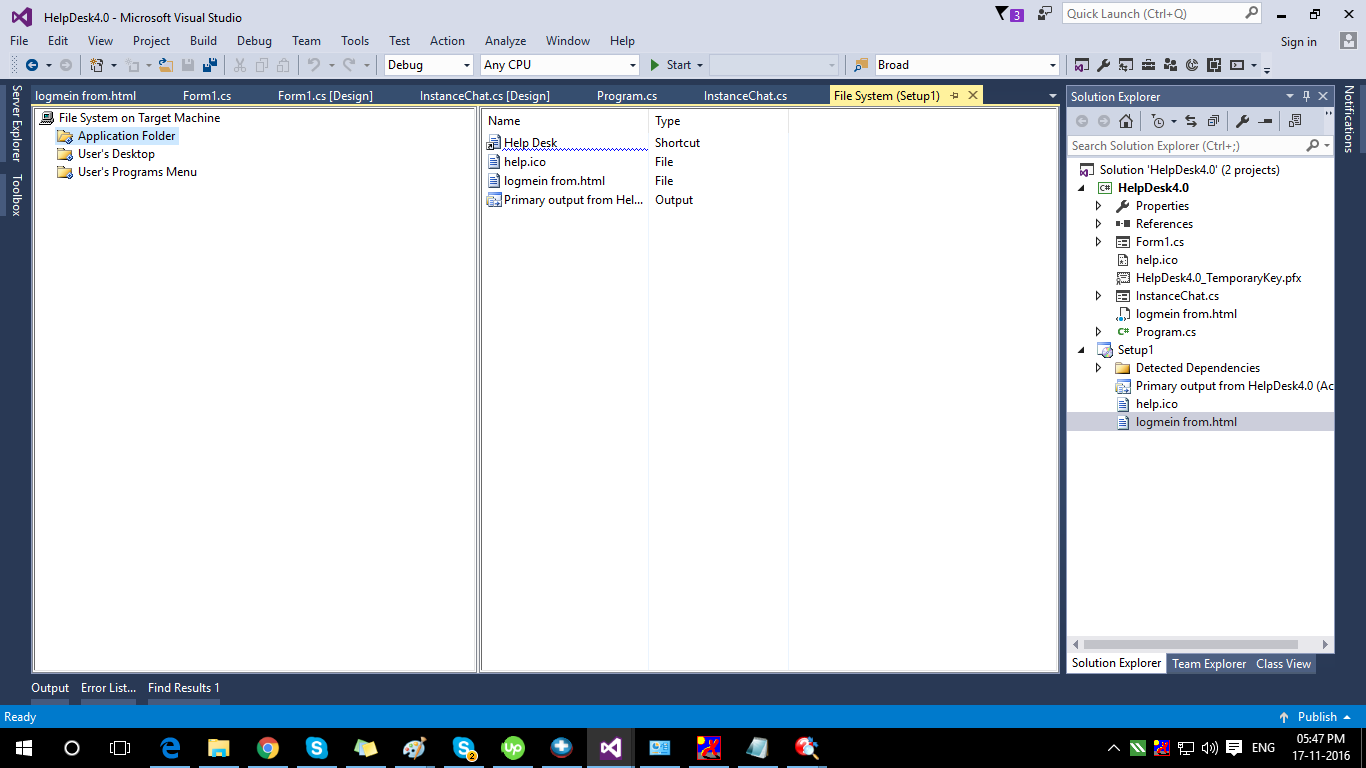Switch to the Form1.cs [Design] tab
Image resolution: width=1366 pixels, height=768 pixels.
(x=325, y=96)
